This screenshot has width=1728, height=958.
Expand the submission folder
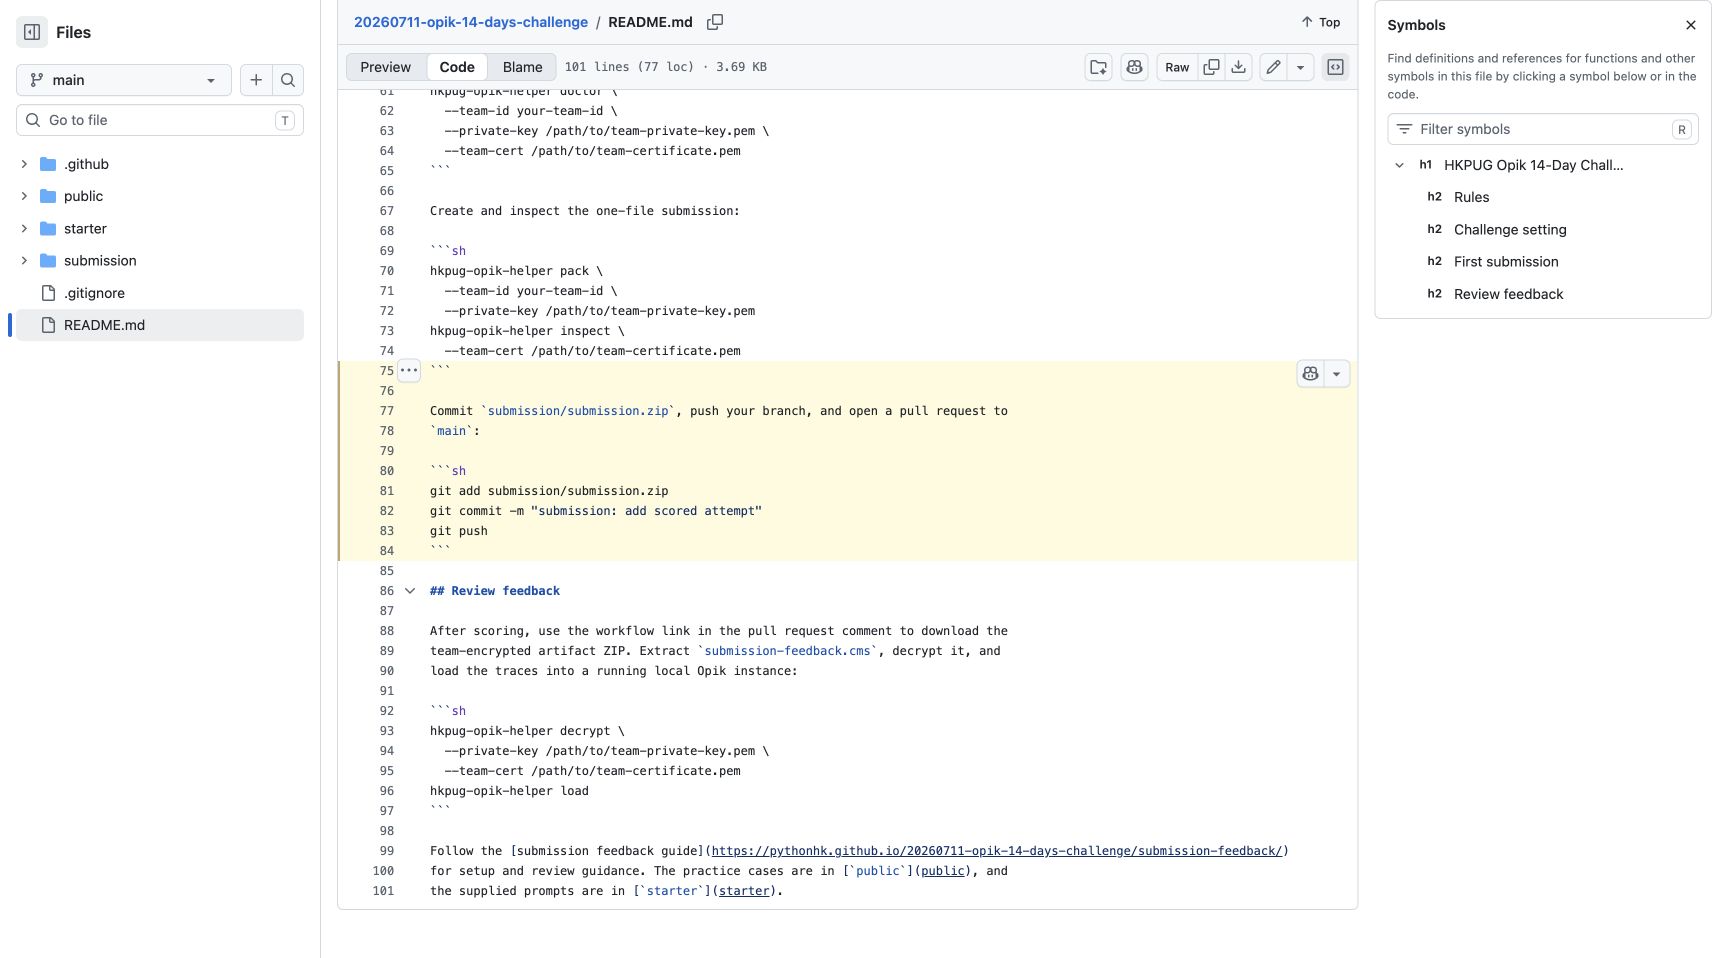coord(24,261)
